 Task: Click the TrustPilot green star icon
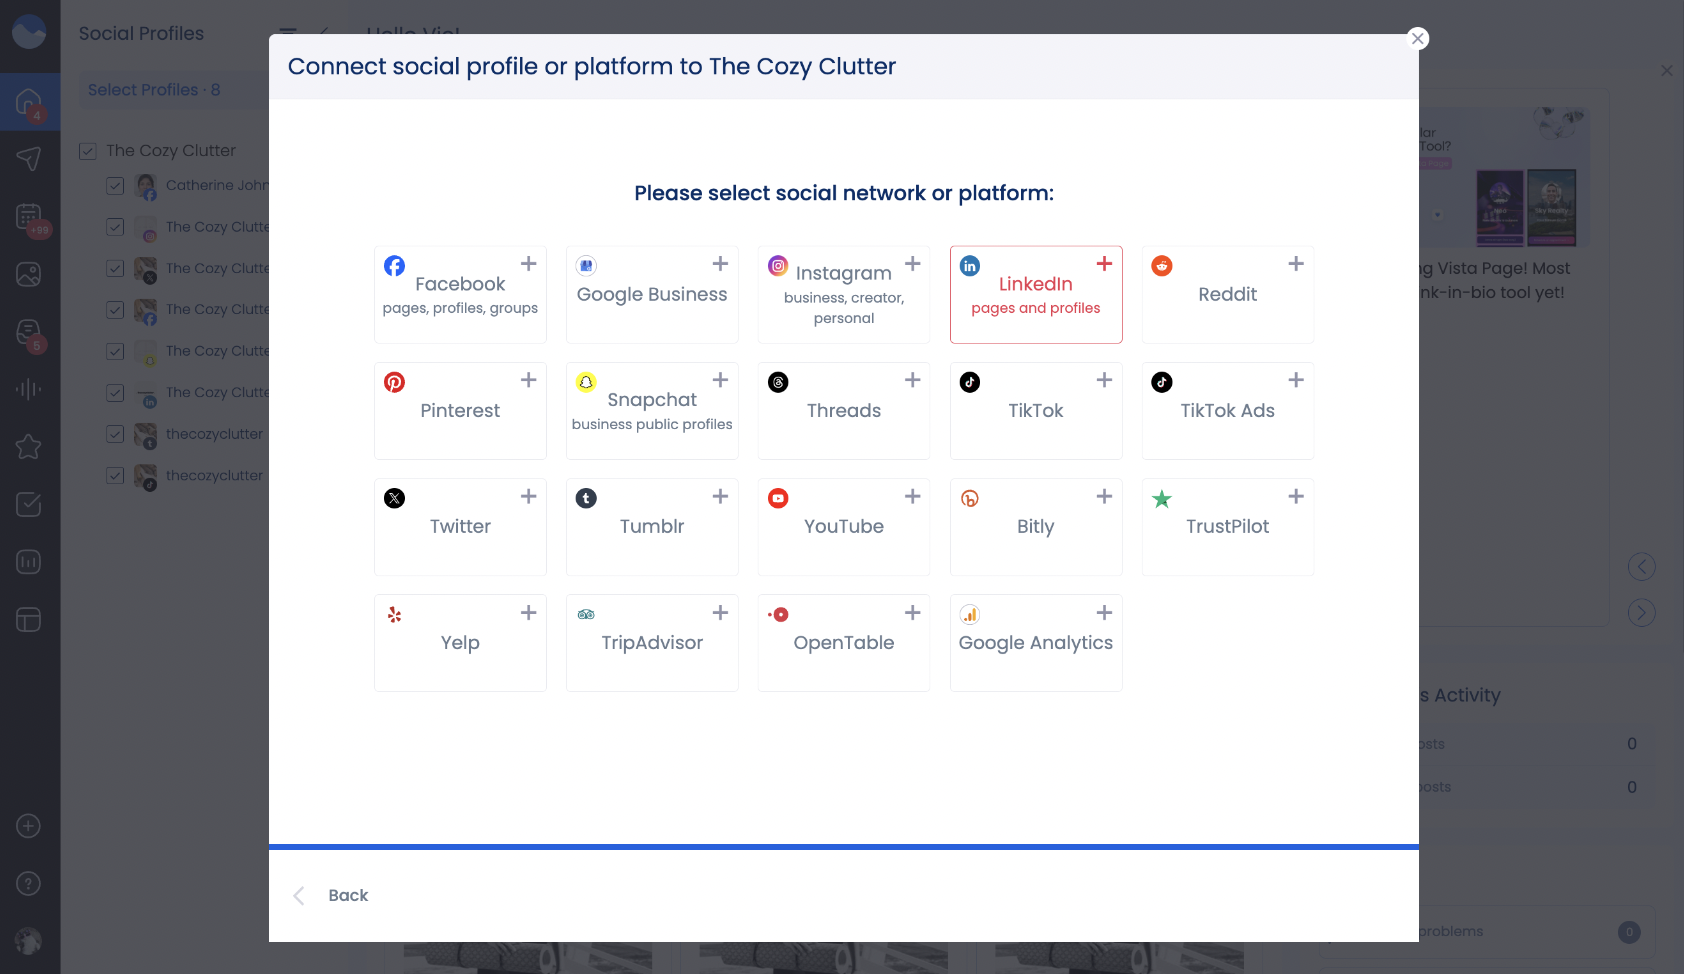tap(1162, 499)
